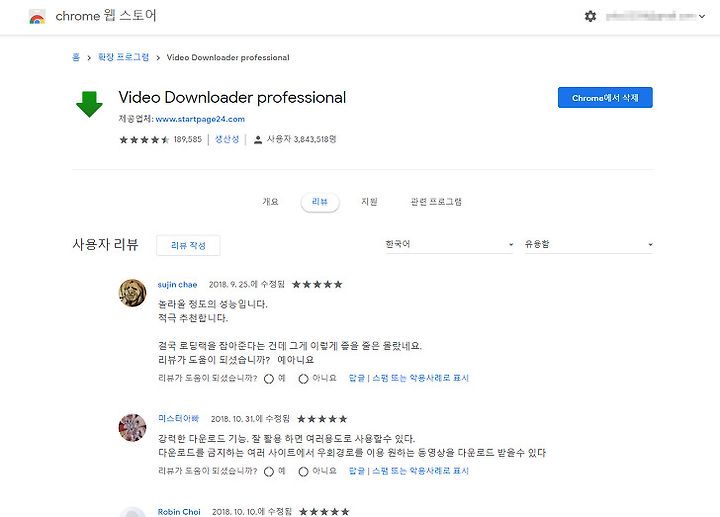720x517 pixels.
Task: Expand the account menu chevron
Action: coord(702,17)
